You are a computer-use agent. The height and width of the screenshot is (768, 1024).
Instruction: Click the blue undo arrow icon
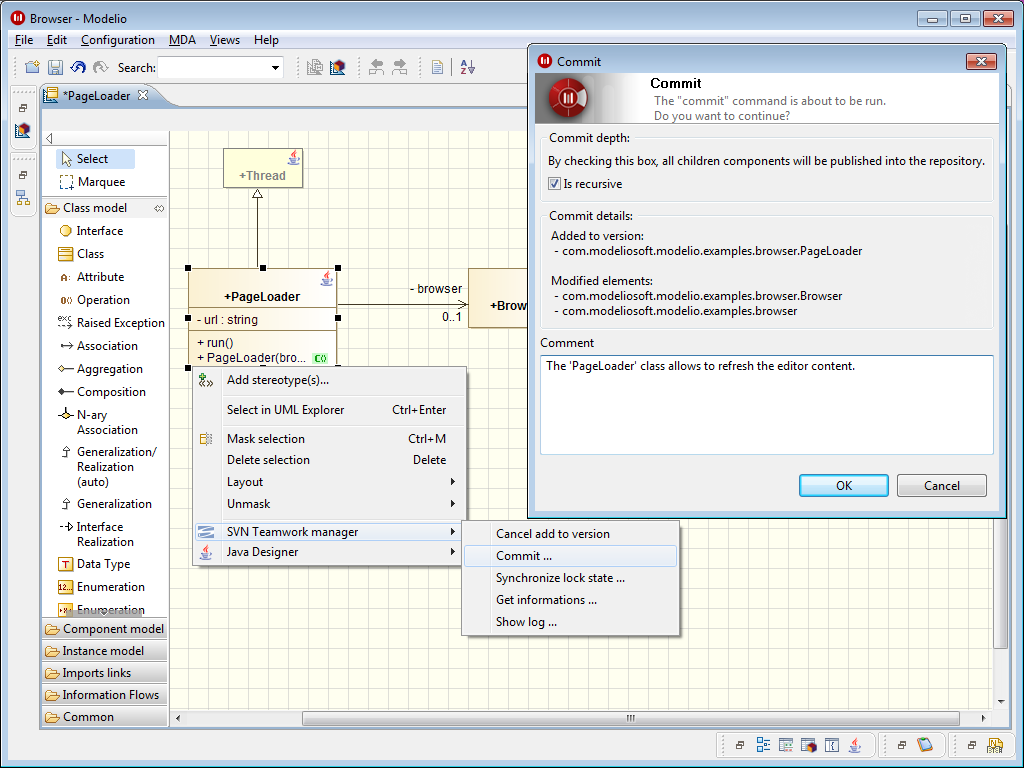pyautogui.click(x=78, y=67)
